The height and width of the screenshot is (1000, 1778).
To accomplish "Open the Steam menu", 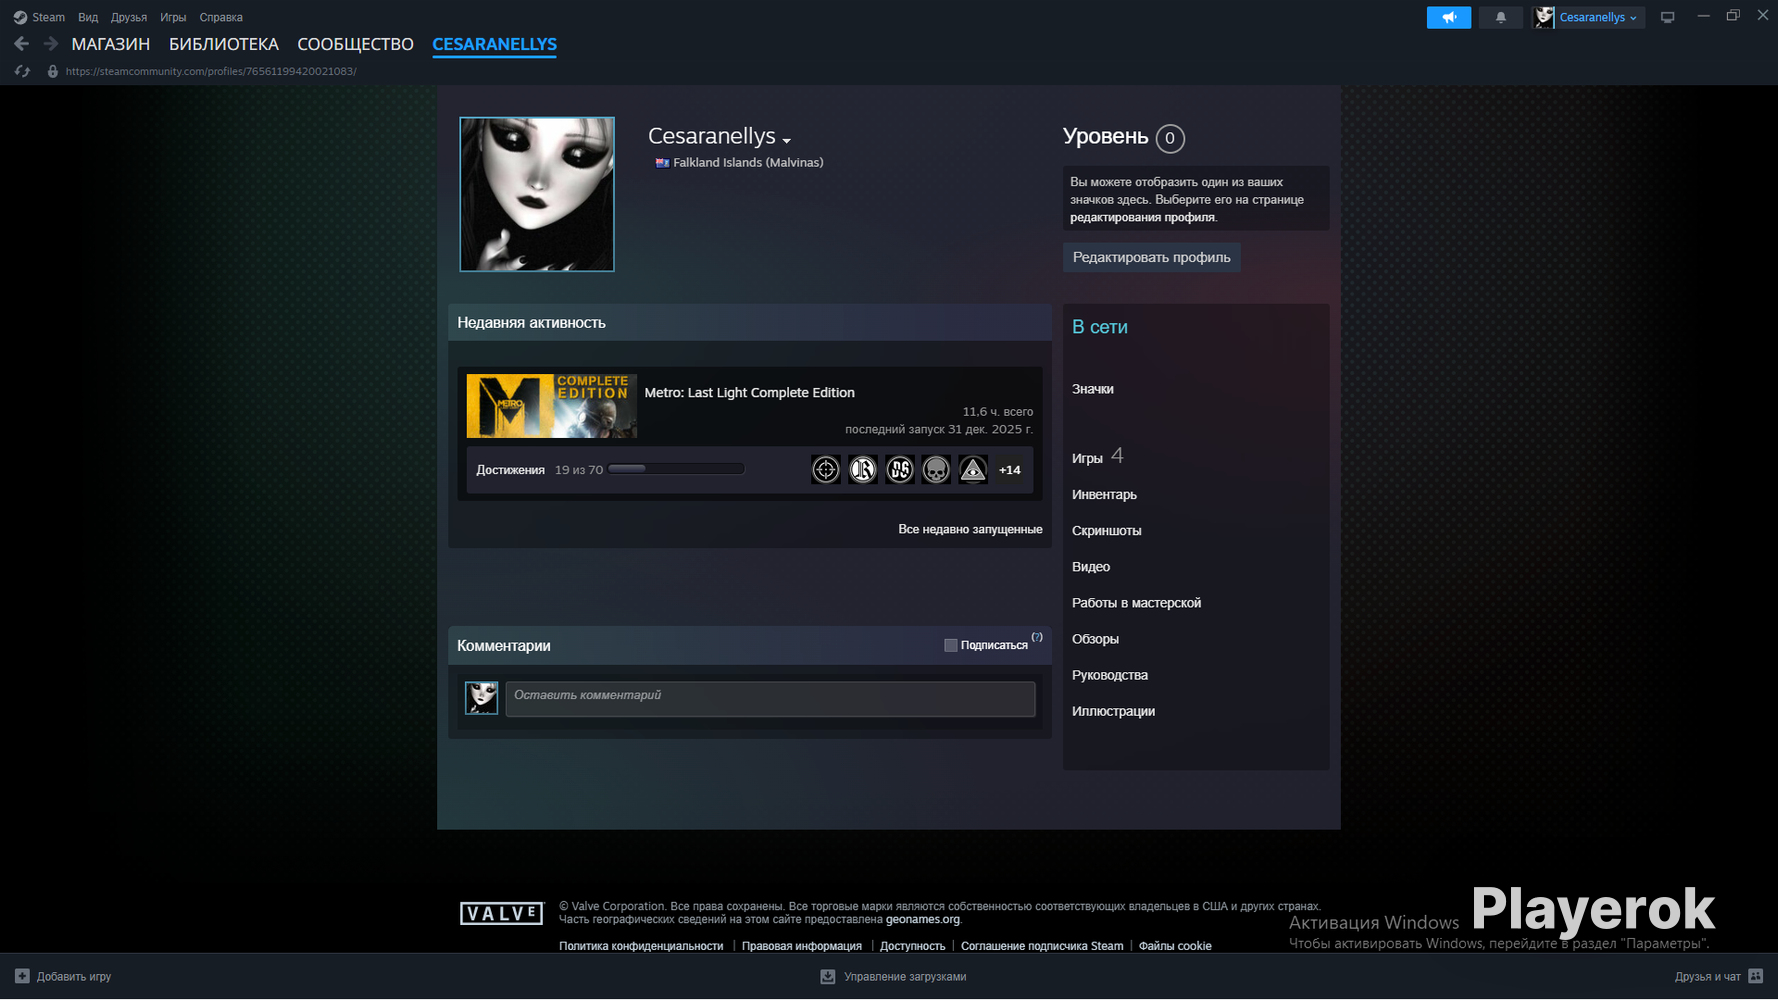I will 48,17.
